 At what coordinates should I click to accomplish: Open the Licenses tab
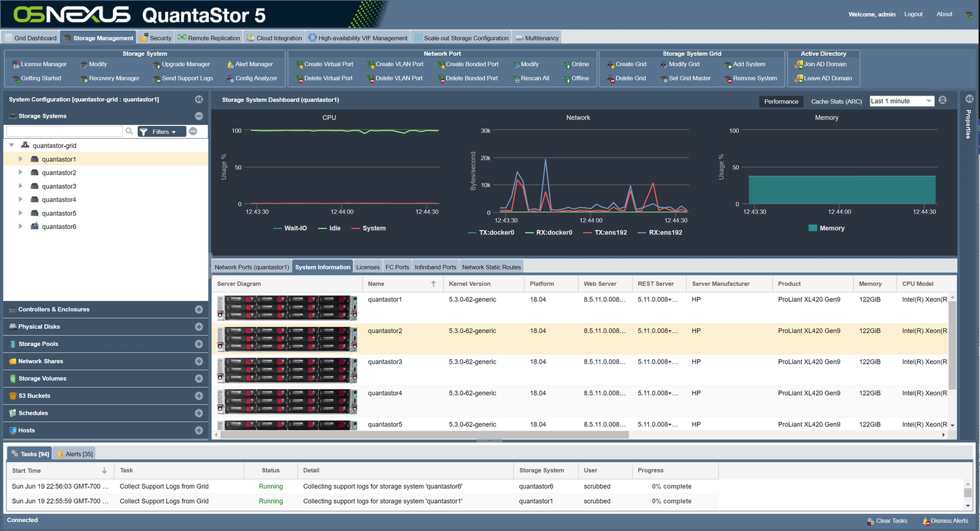coord(368,267)
